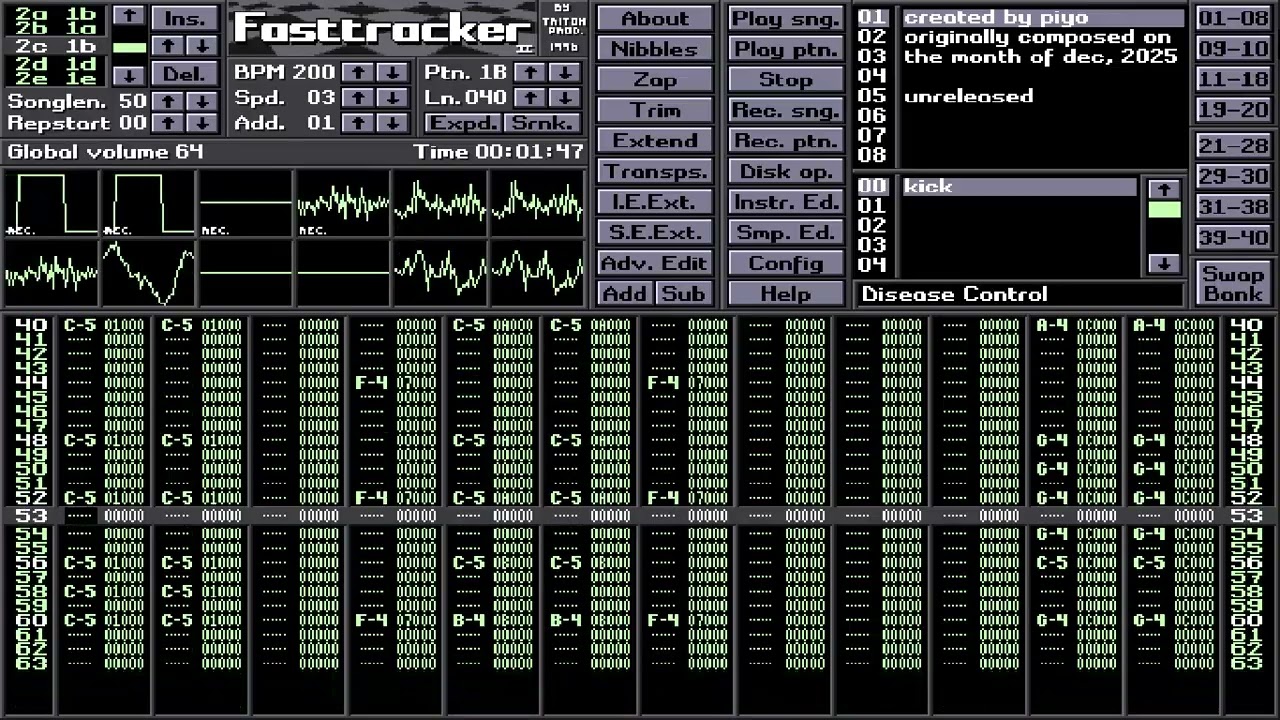Screen dimensions: 1280x720
Task: Decrease the pattern length Ln. with its down arrow
Action: tap(565, 97)
